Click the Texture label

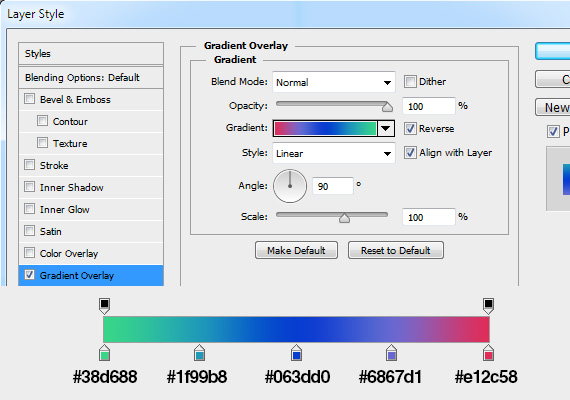tap(70, 144)
